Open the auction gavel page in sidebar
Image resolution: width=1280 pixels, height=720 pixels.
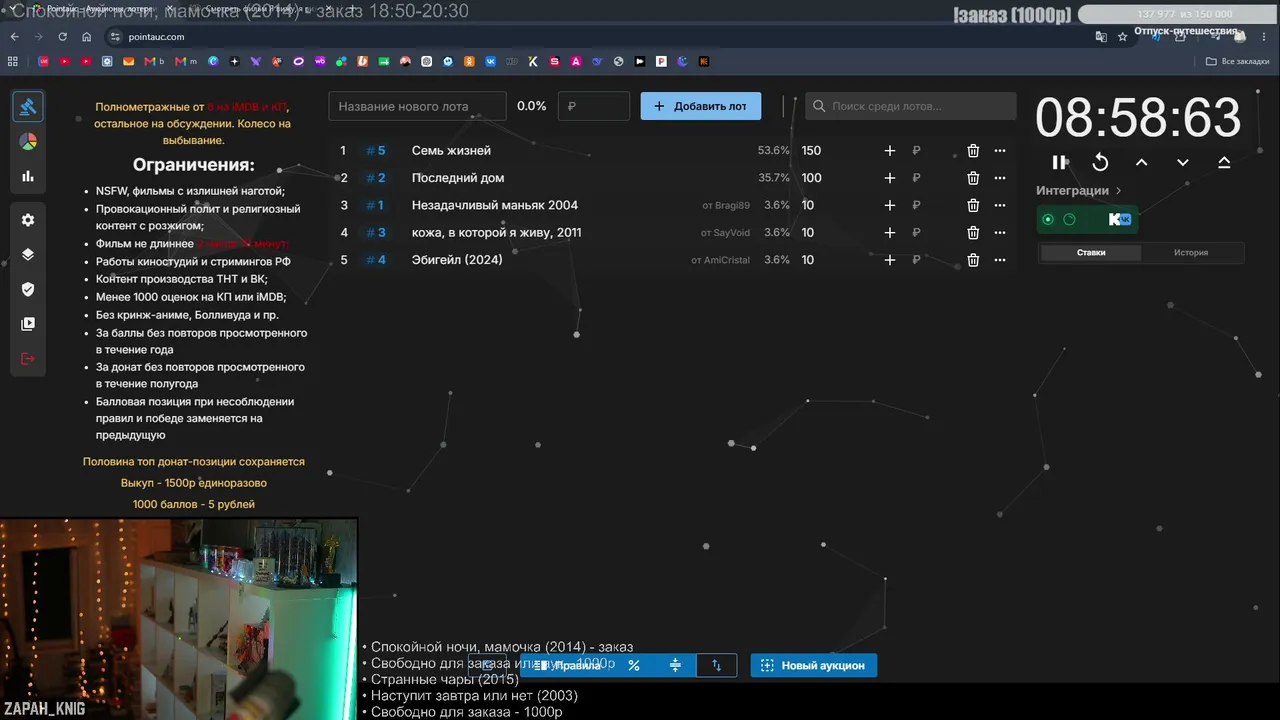pos(28,106)
